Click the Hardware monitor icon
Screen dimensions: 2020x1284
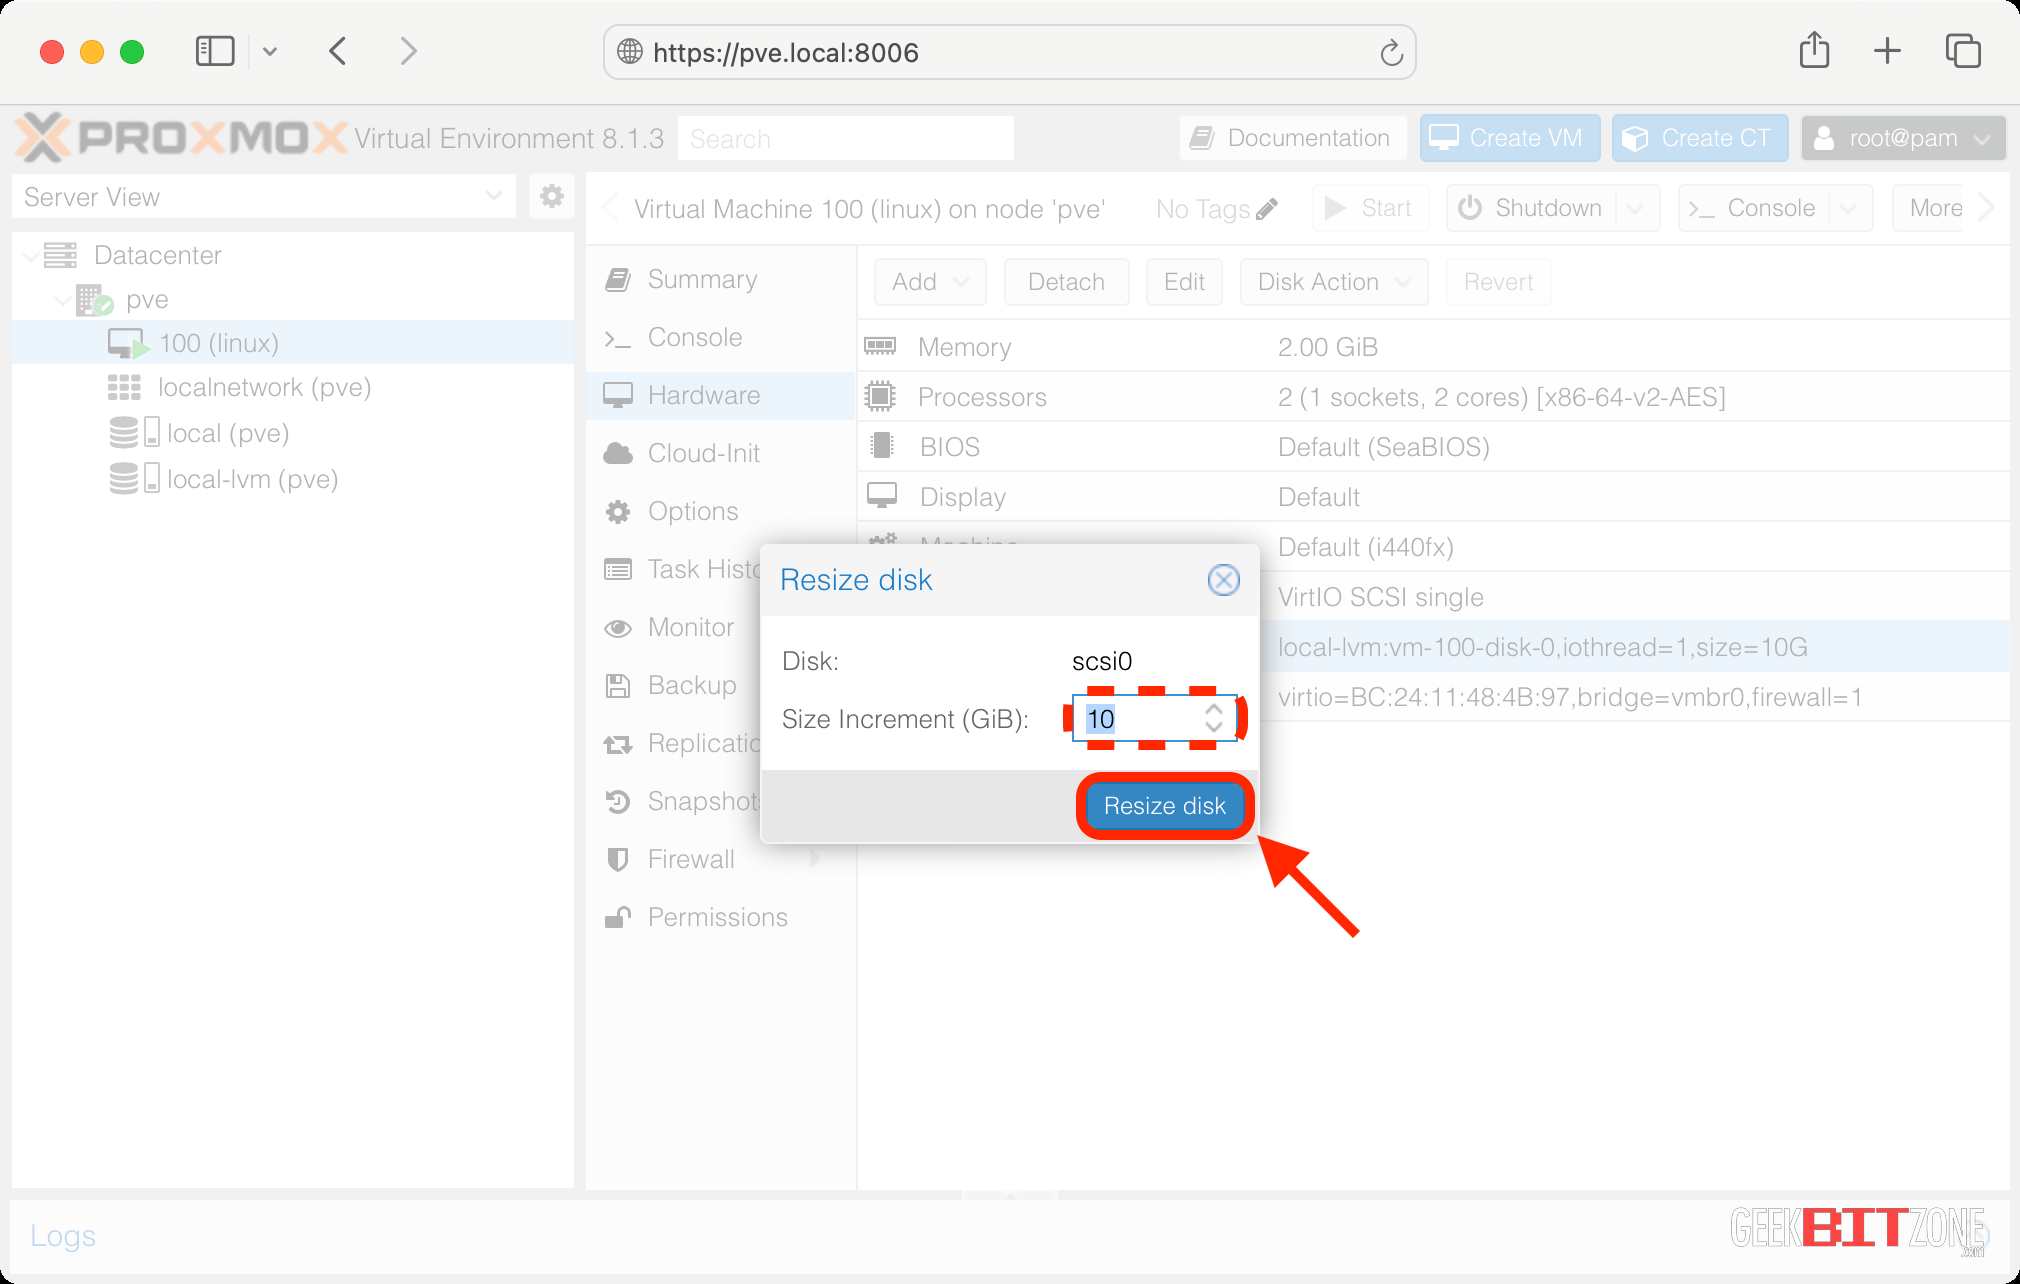[618, 395]
